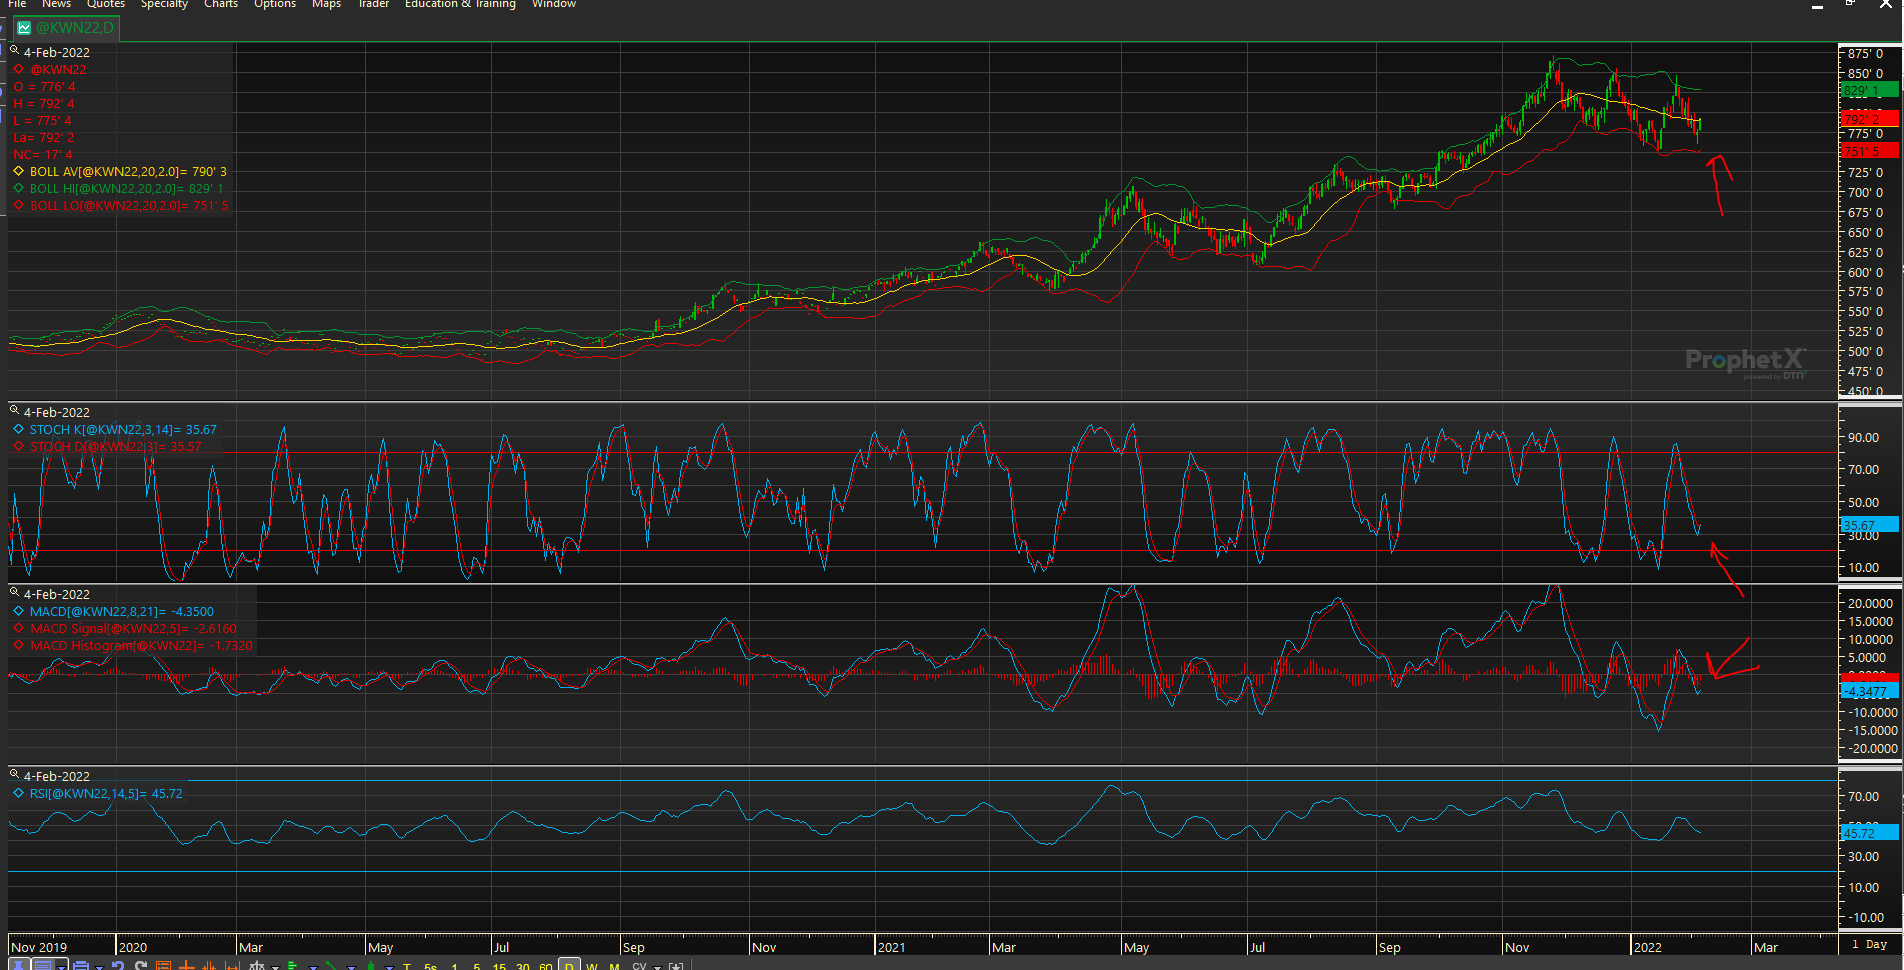Click the blue diamond beside STOCH K
The height and width of the screenshot is (970, 1904).
pyautogui.click(x=18, y=429)
